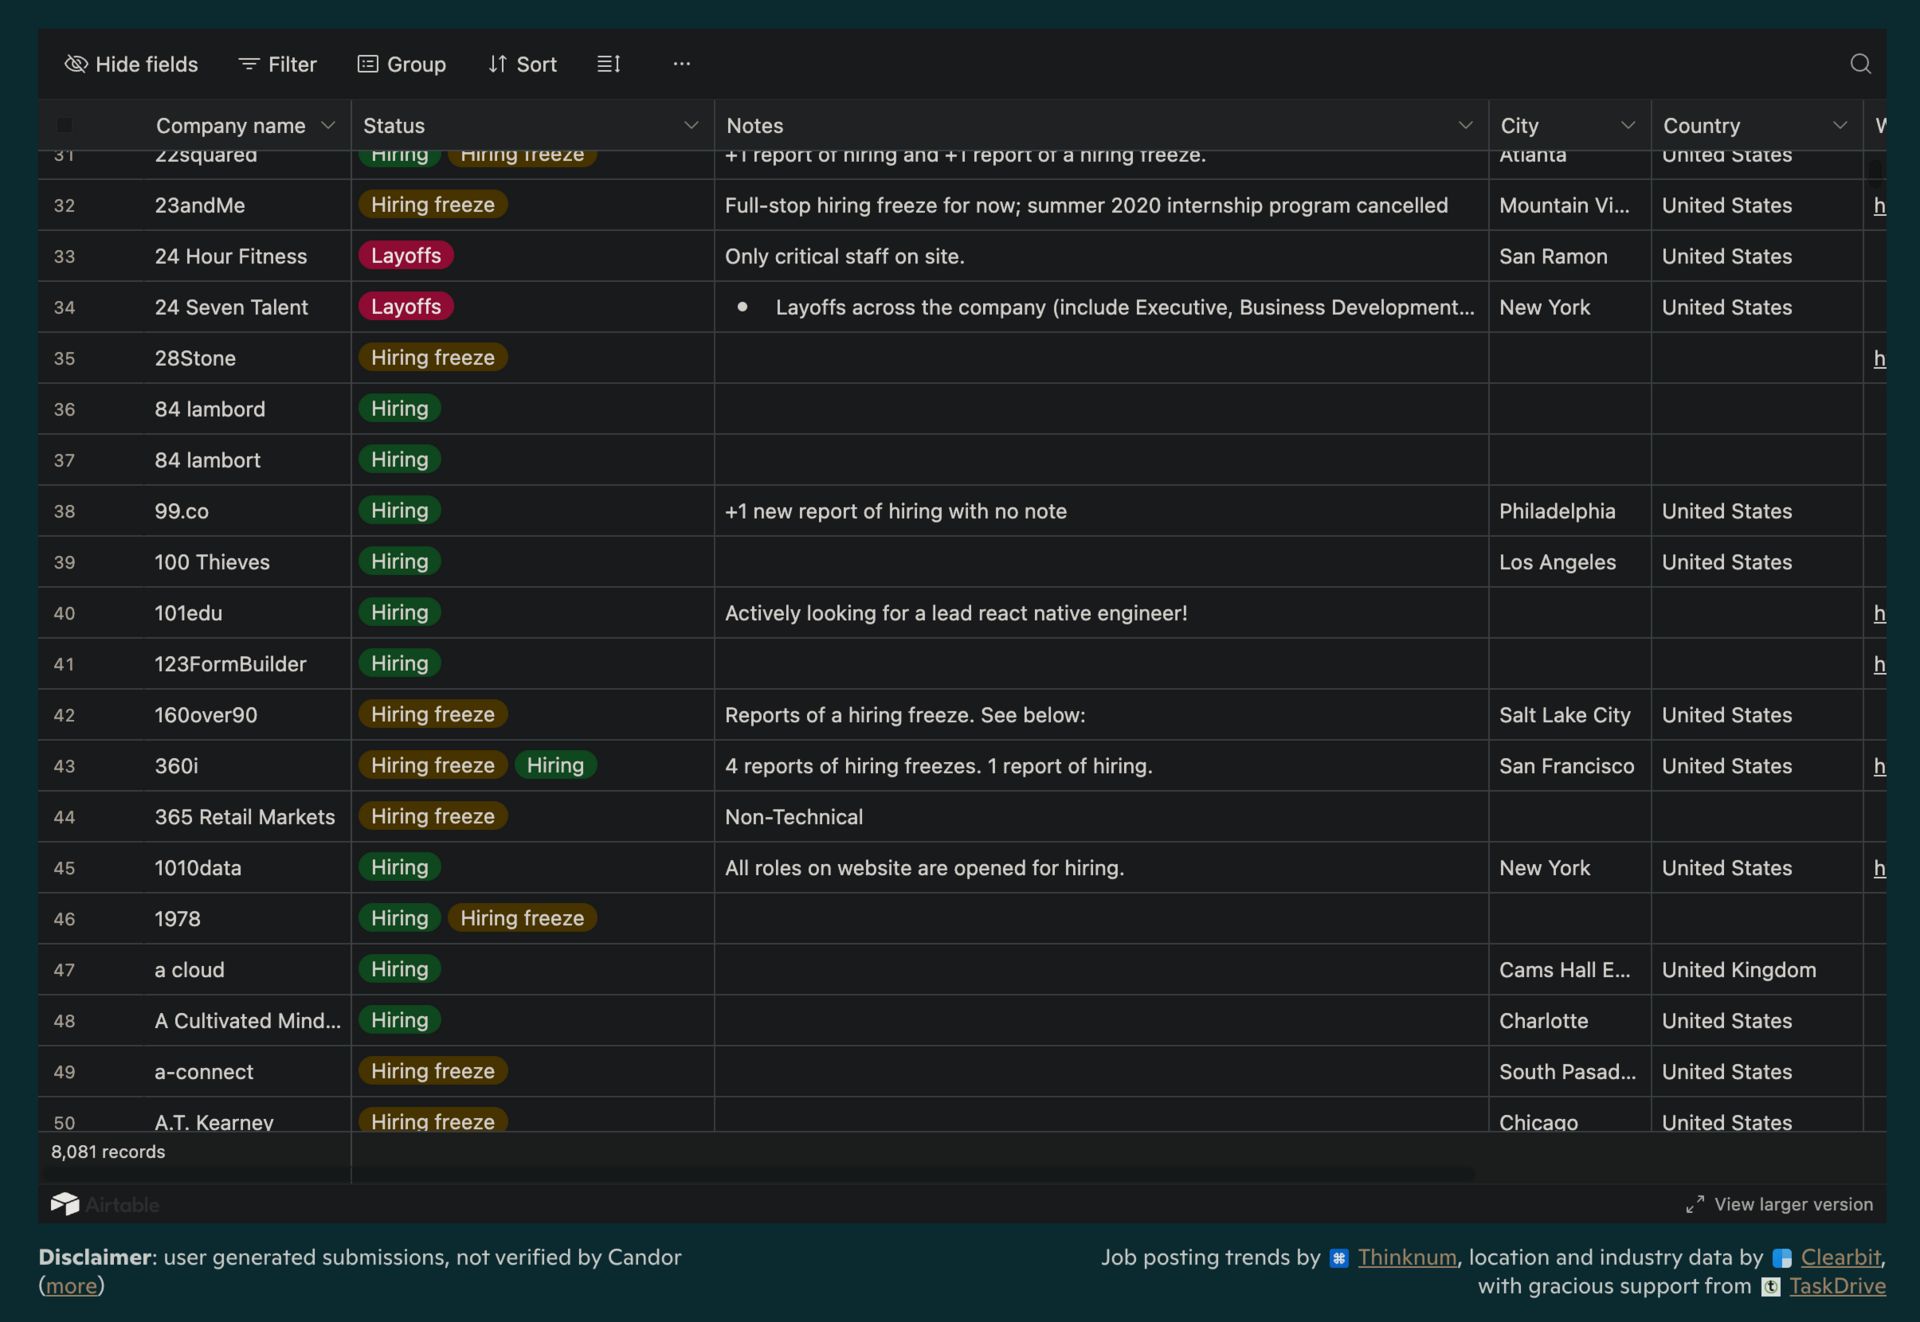
Task: Click row number 45
Action: point(64,868)
